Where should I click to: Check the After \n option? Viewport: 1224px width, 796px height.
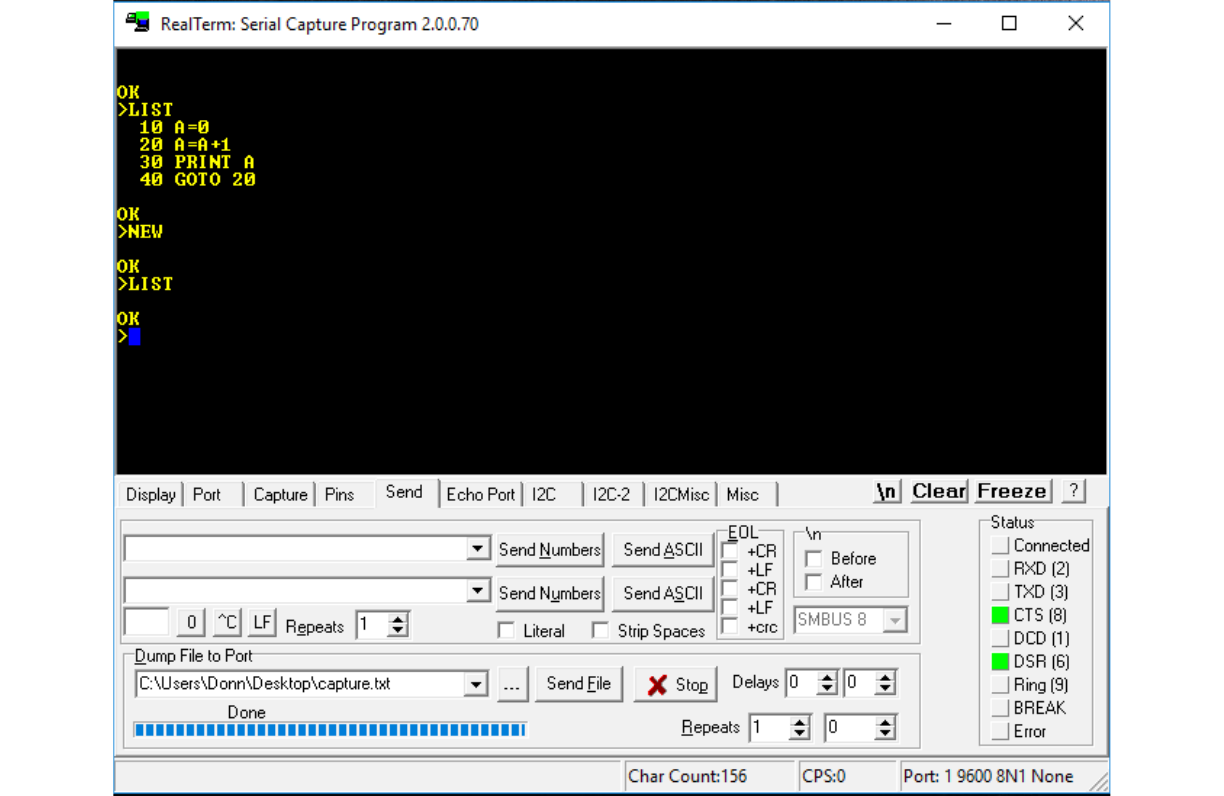coord(813,582)
